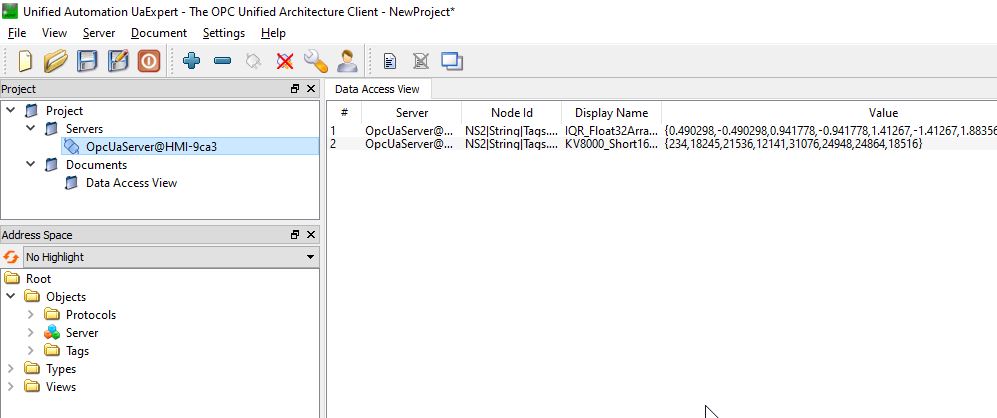The height and width of the screenshot is (418, 997).
Task: Disconnect server with the red X icon
Action: pos(284,61)
